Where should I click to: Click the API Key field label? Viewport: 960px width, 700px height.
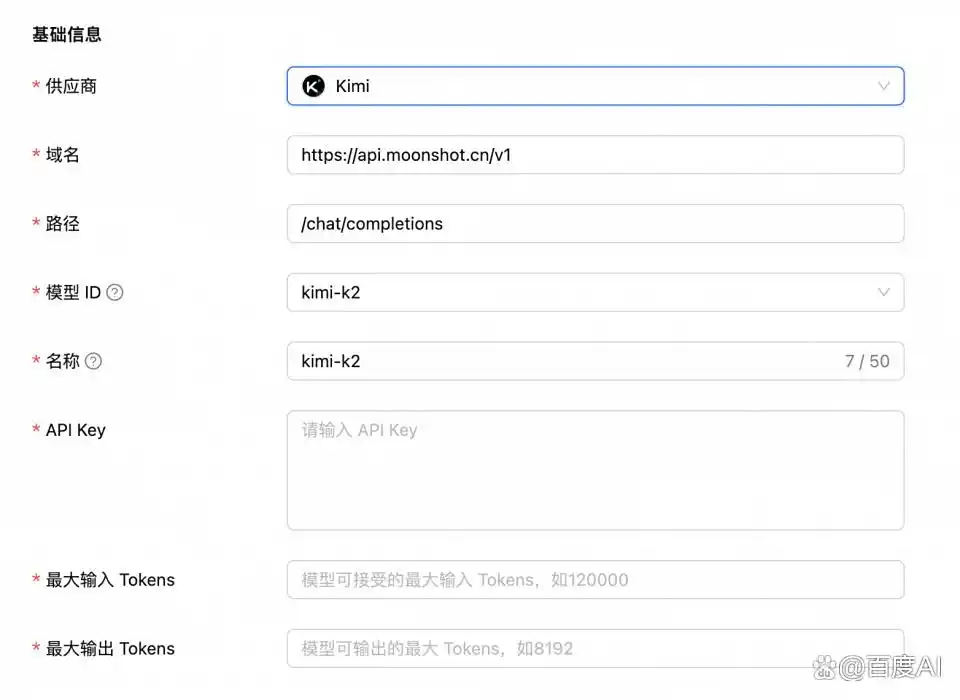point(75,430)
